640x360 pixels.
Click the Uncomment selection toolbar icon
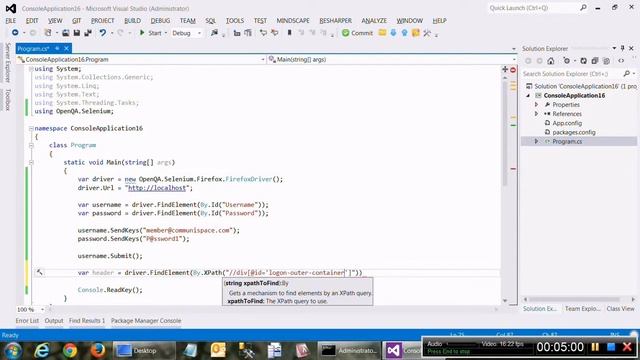point(274,33)
